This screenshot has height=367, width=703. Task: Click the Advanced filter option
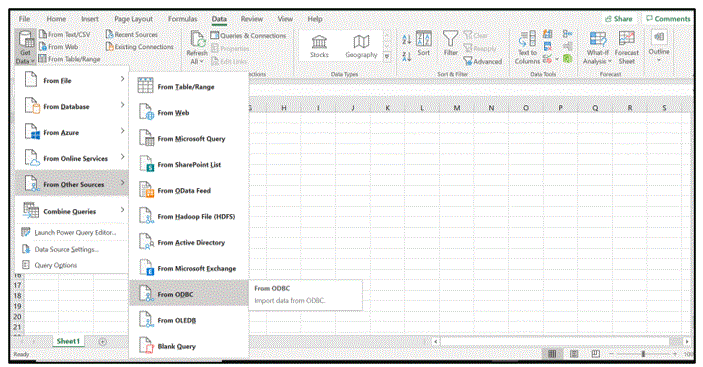pyautogui.click(x=482, y=61)
